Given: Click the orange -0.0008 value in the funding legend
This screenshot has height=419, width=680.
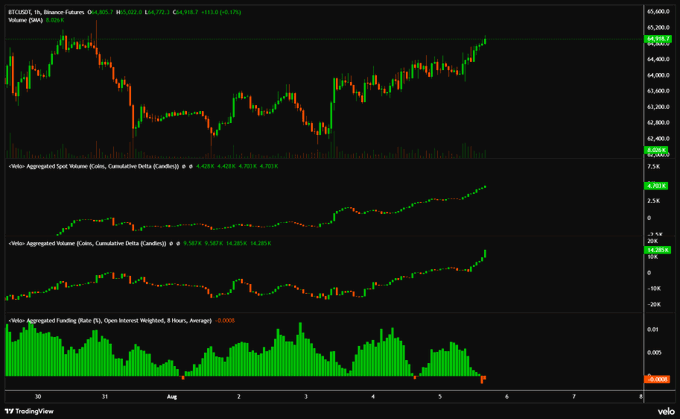Looking at the screenshot, I should [x=225, y=321].
